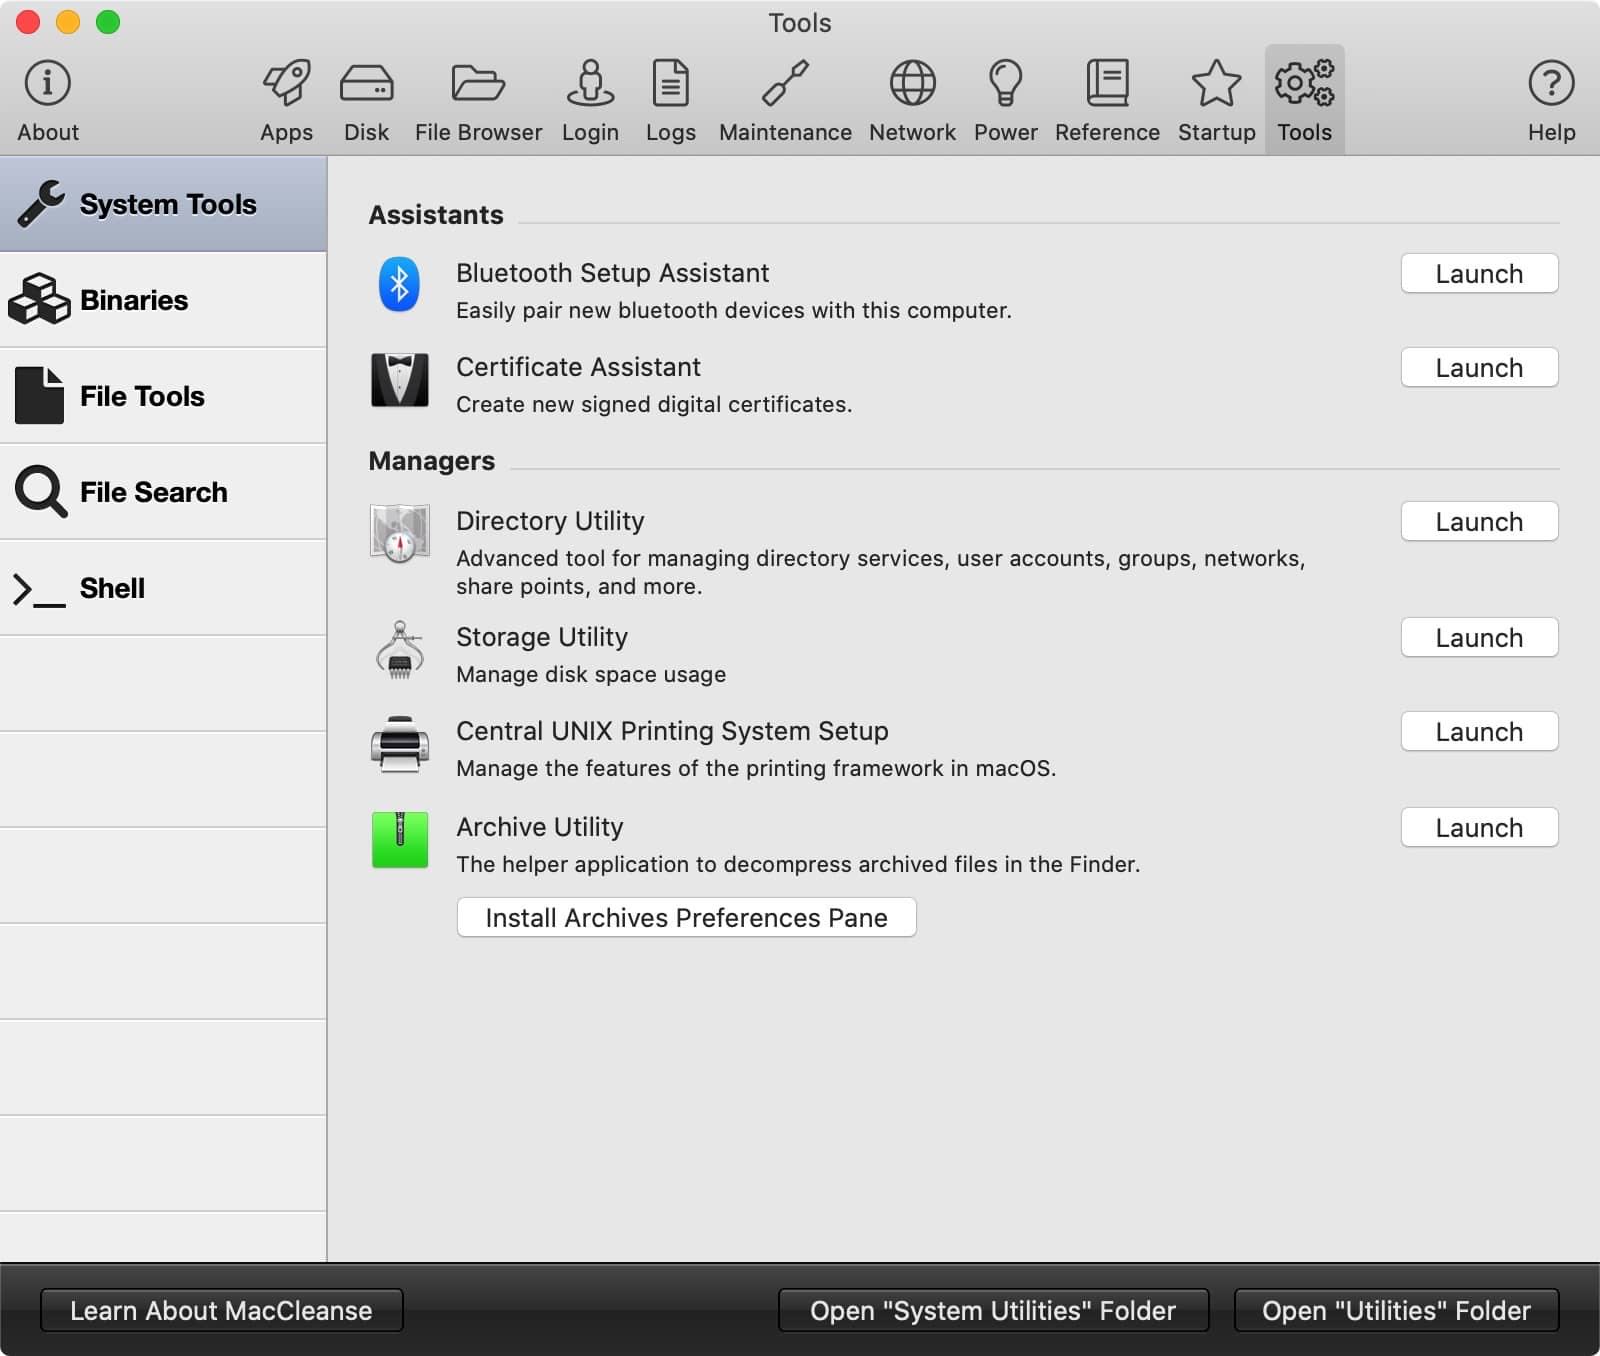Image resolution: width=1600 pixels, height=1356 pixels.
Task: Click the green zoom window button
Action: 108,22
